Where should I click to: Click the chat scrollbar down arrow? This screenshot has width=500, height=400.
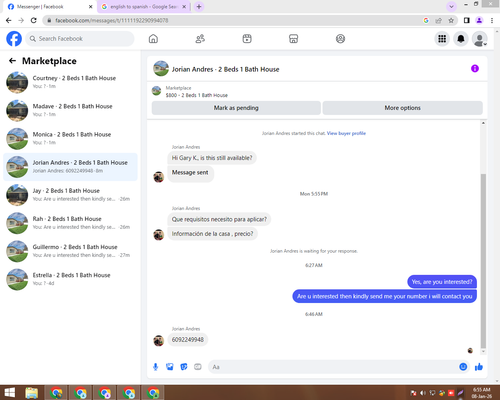point(483,352)
